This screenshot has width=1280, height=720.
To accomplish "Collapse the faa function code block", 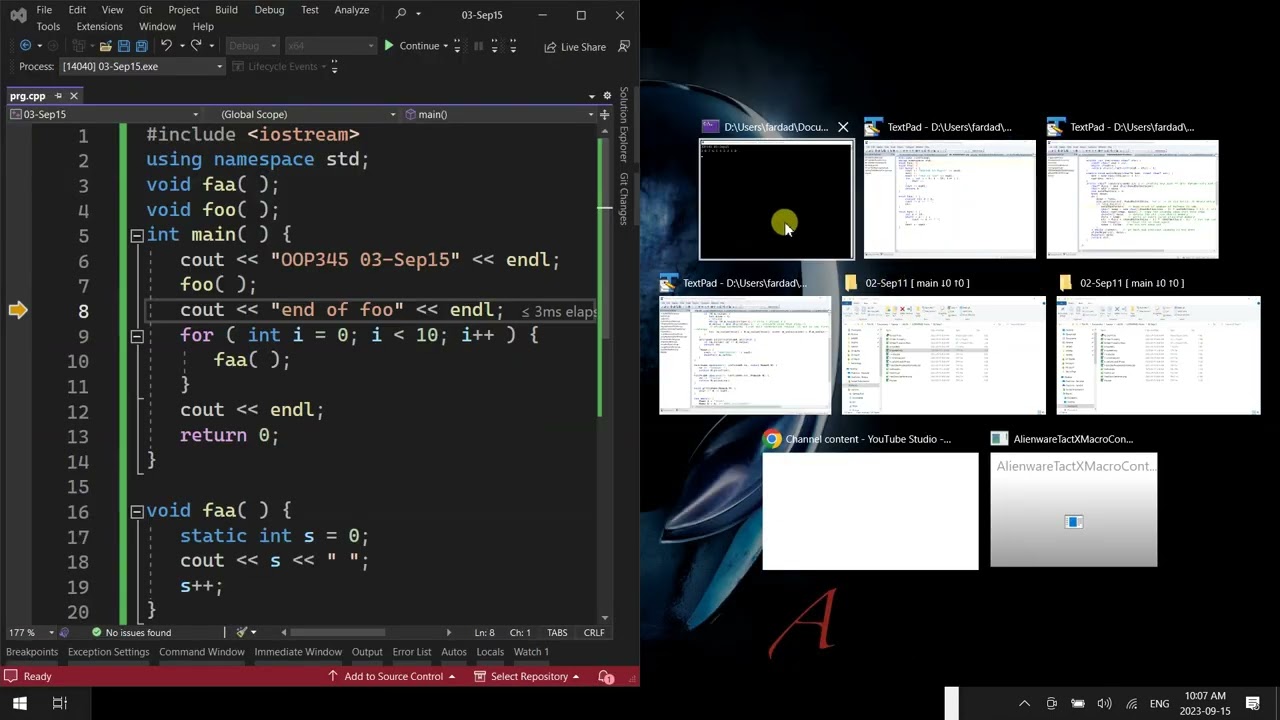I will pos(137,511).
